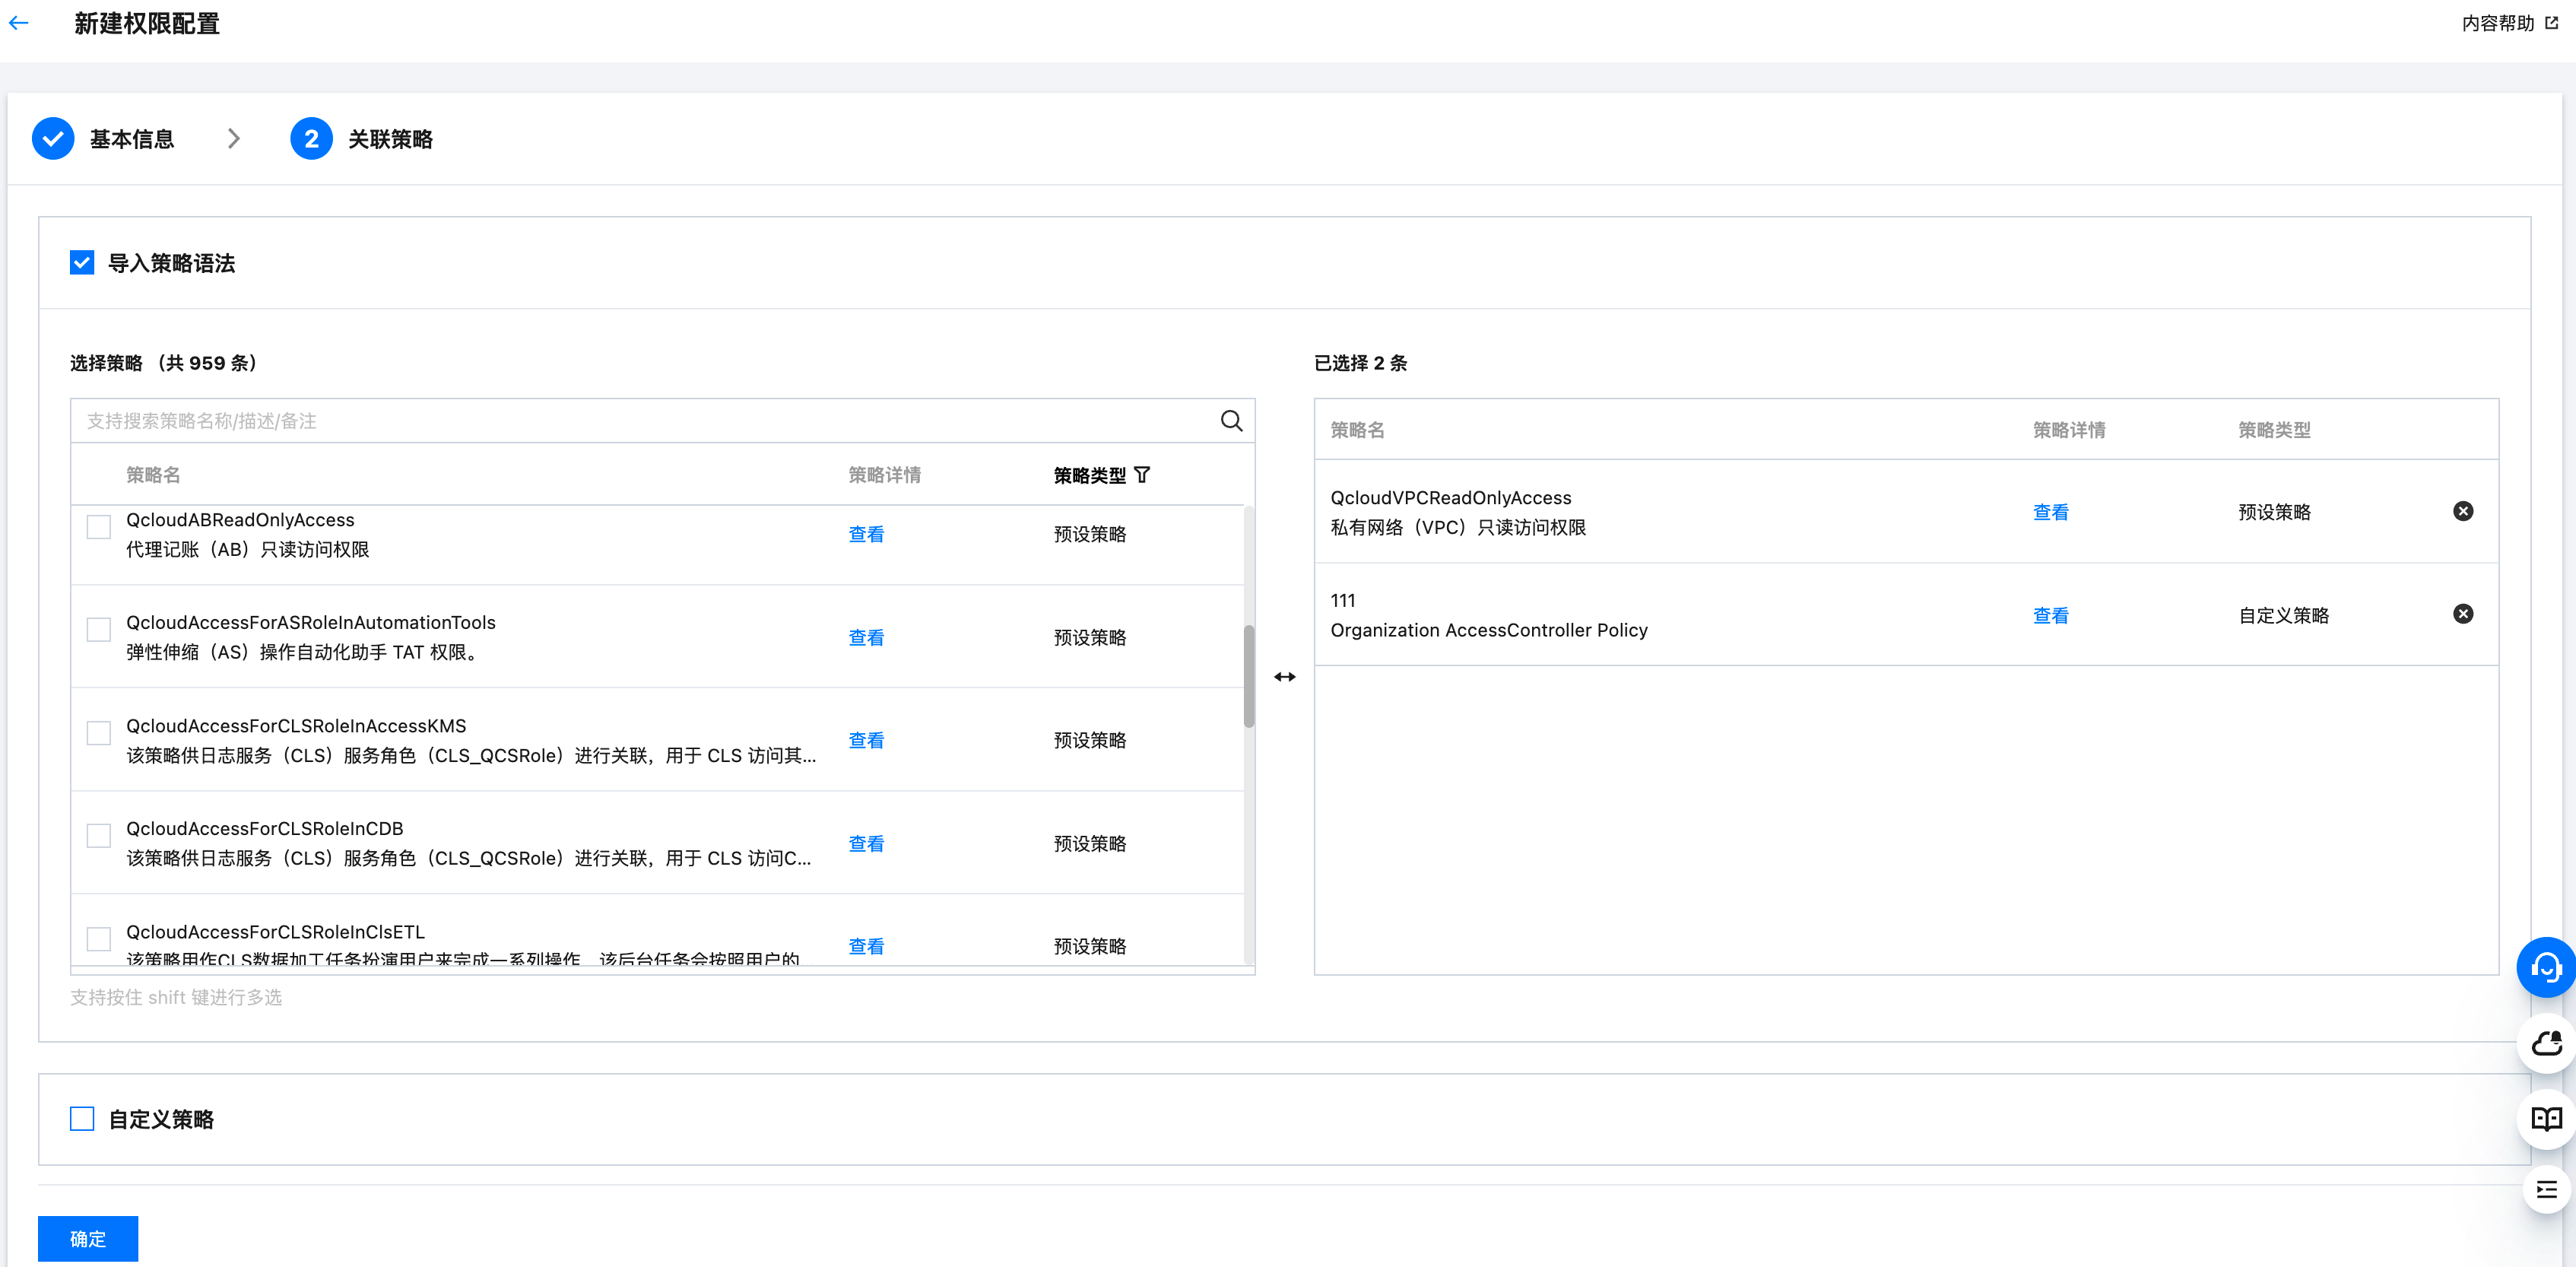
Task: Enable the 自定义策略 checkbox
Action: 82,1119
